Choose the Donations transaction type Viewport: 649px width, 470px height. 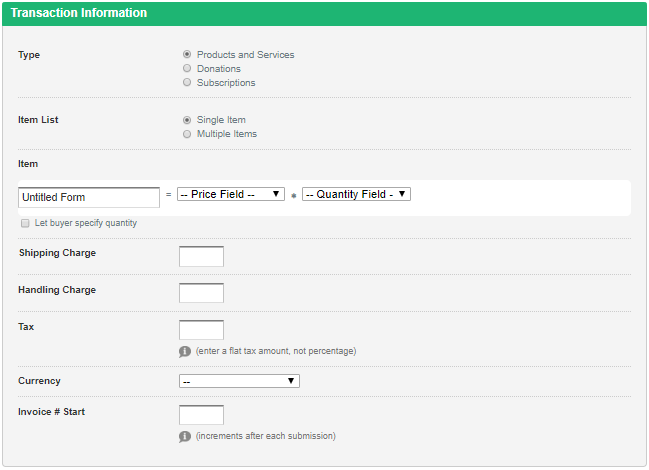(x=187, y=69)
